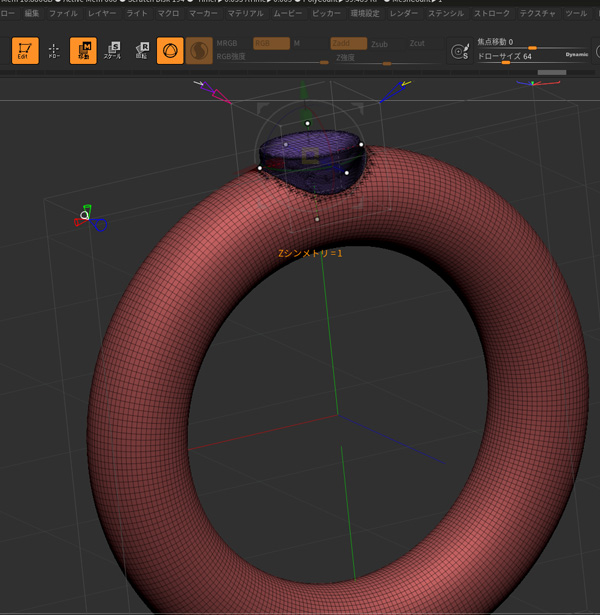
Task: Open the テクスチャ menu
Action: [x=538, y=14]
